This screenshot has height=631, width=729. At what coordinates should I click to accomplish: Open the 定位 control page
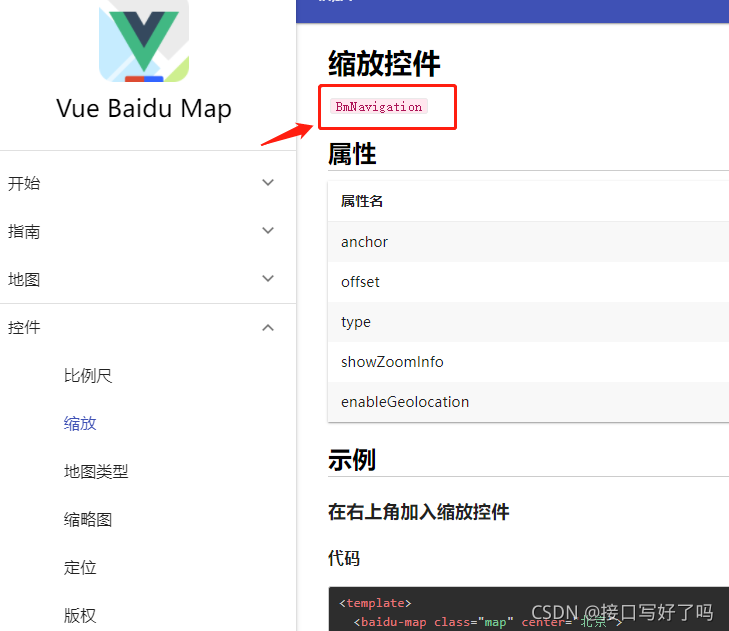(x=80, y=567)
